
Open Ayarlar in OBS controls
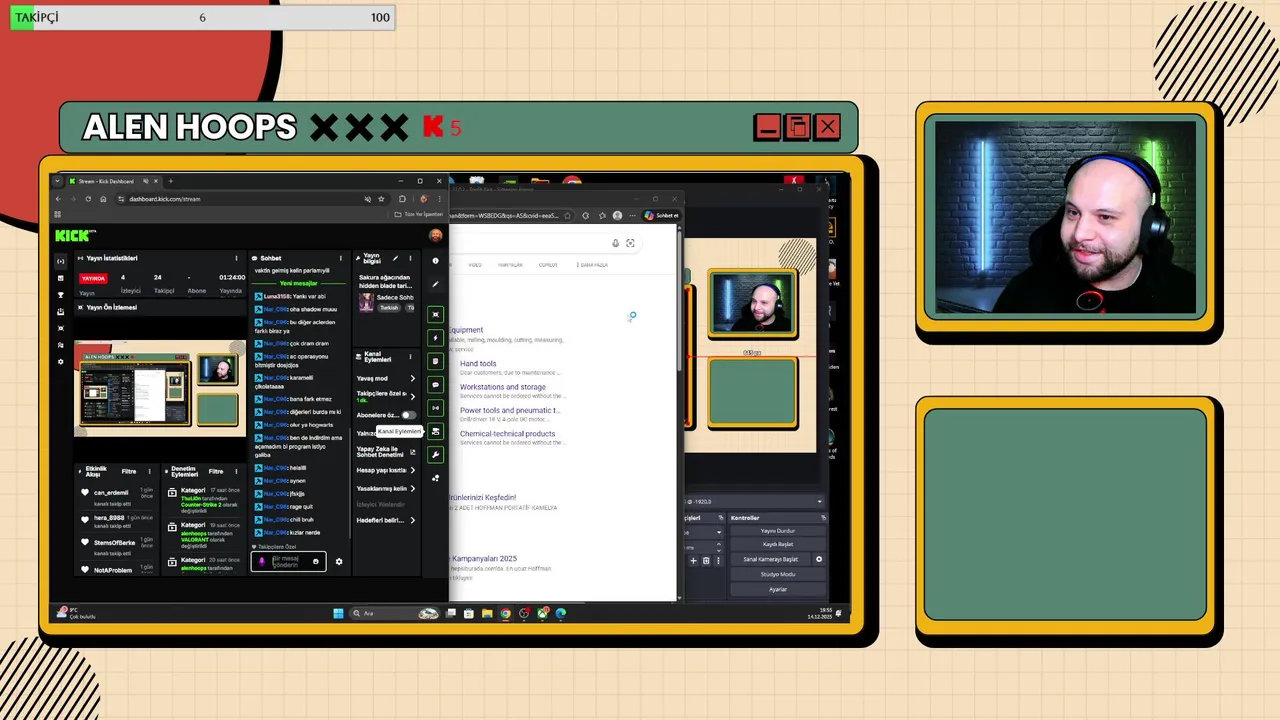coord(778,589)
